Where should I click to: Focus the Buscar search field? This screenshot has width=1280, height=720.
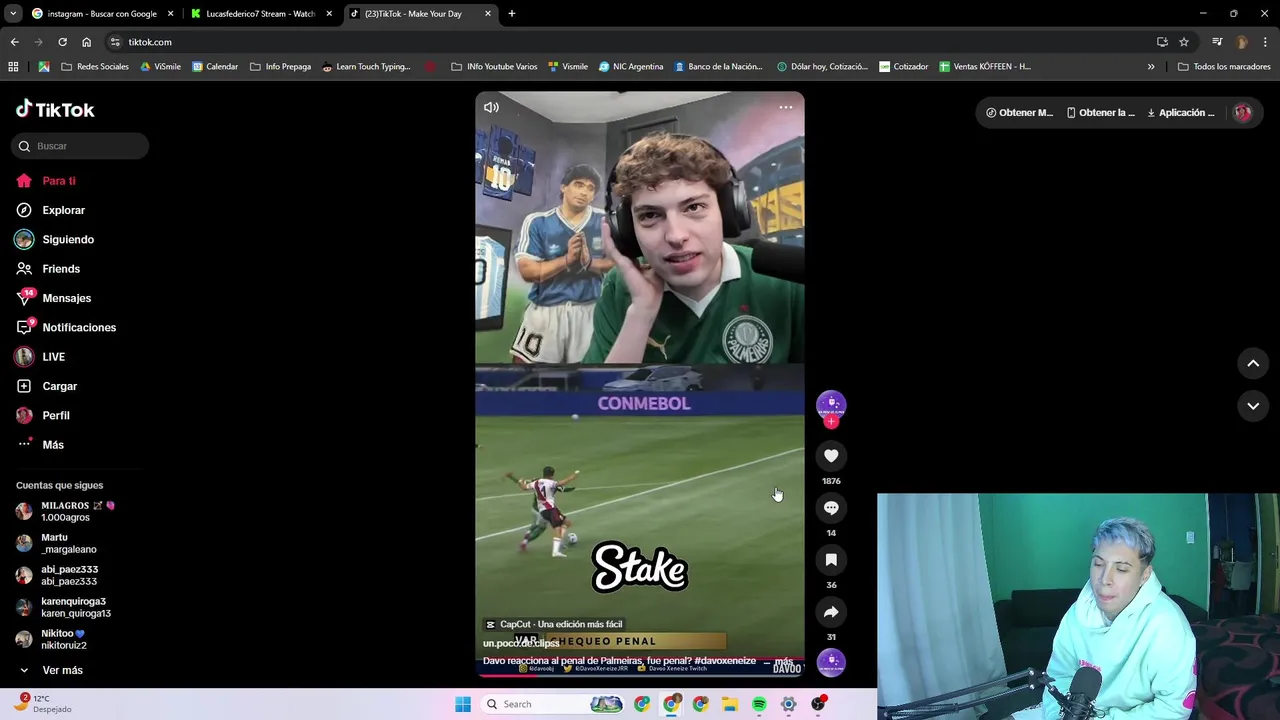point(80,146)
